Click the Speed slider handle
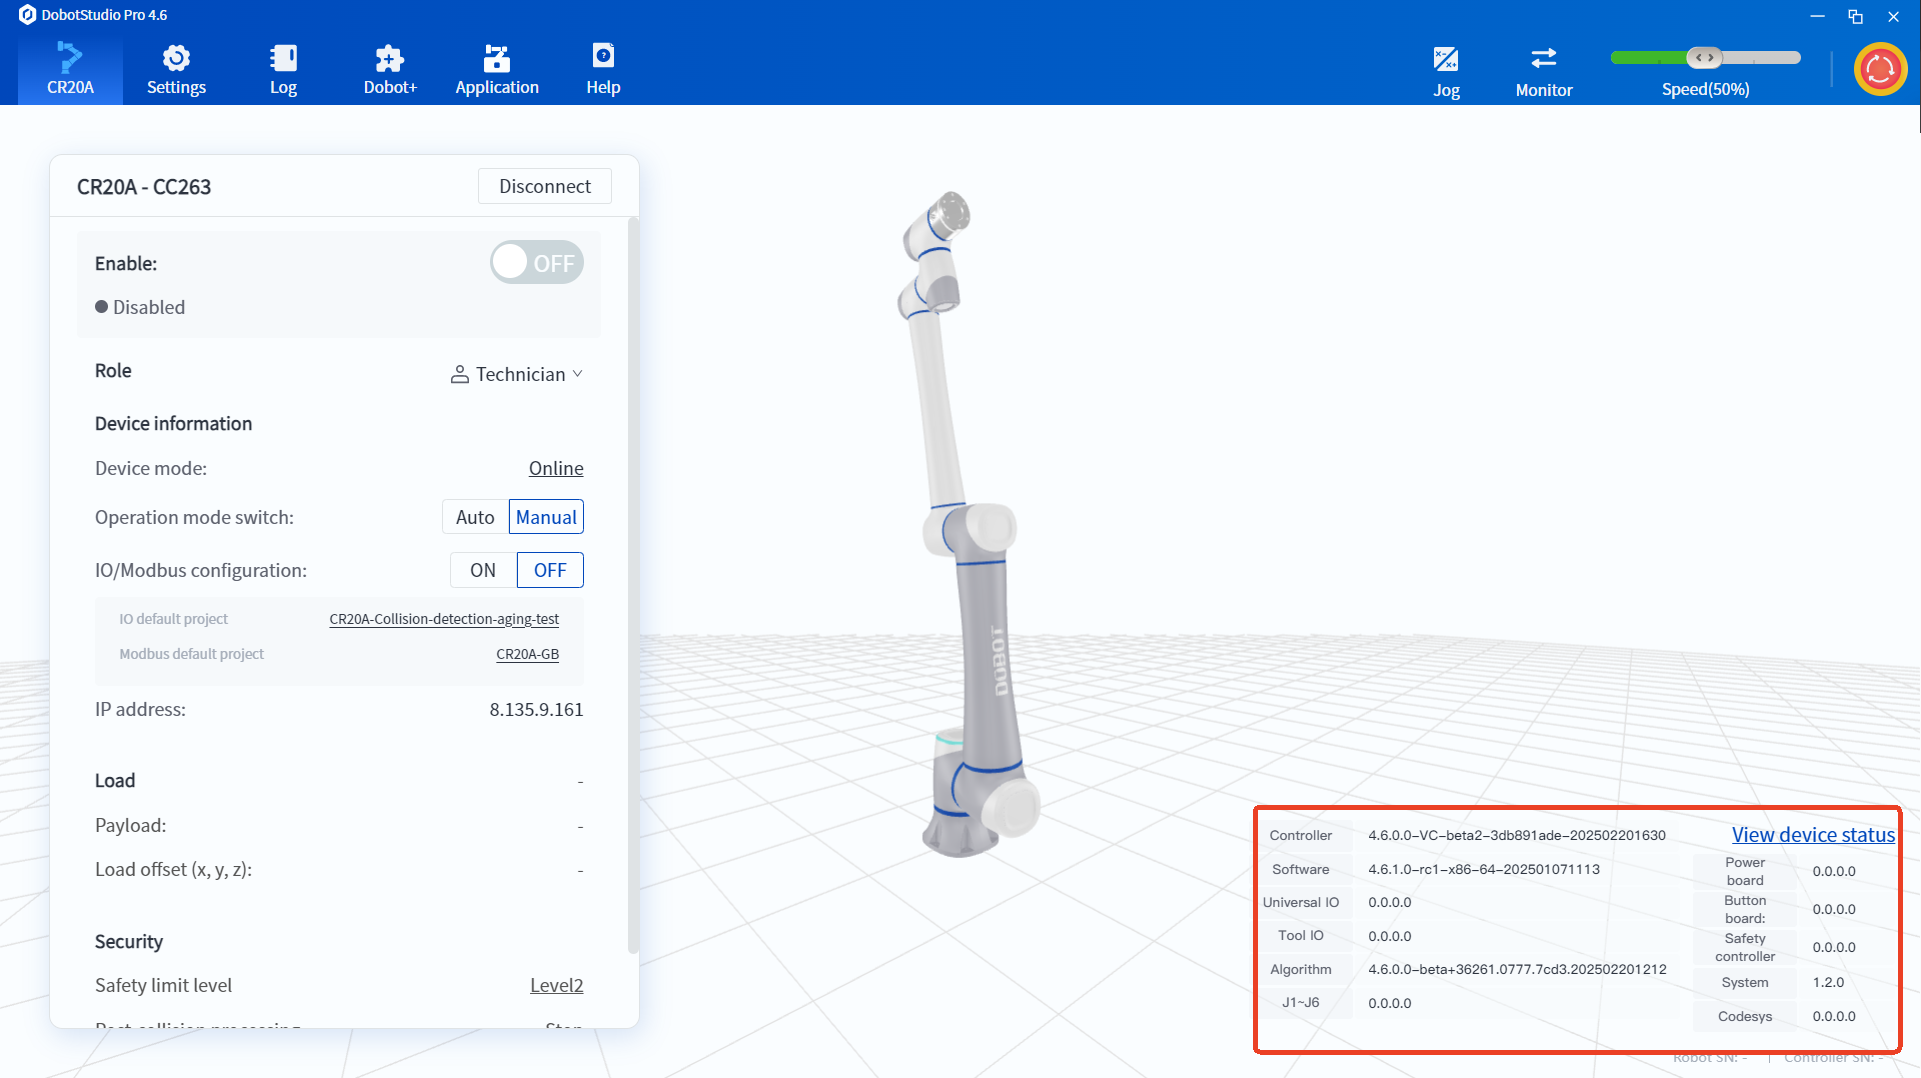1921x1078 pixels. coord(1704,58)
